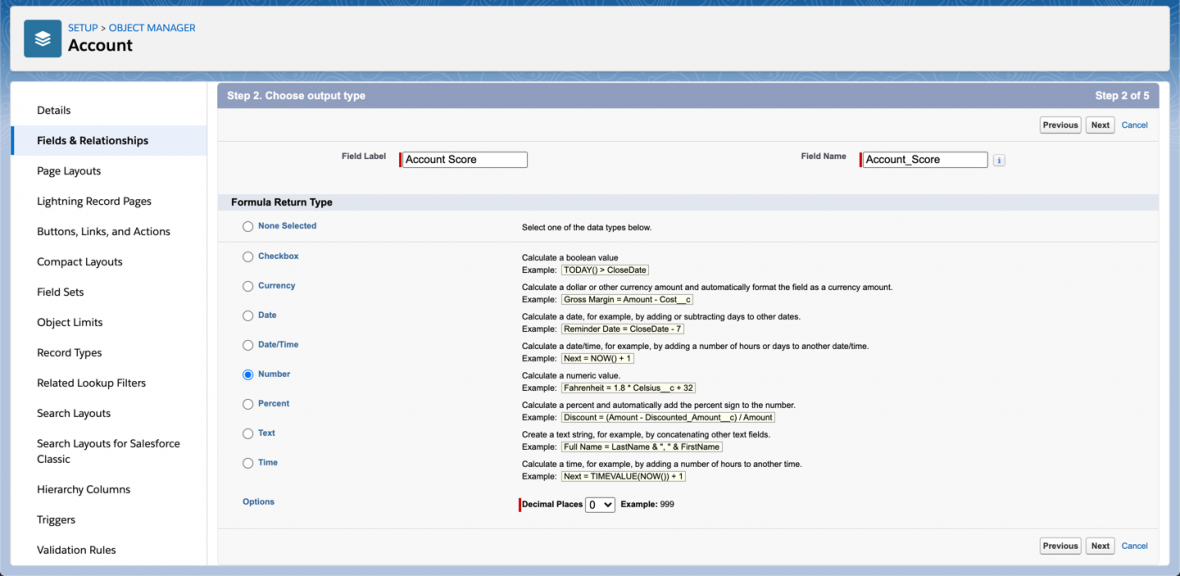Click the Field Label input box
The image size is (1180, 576).
[x=463, y=159]
